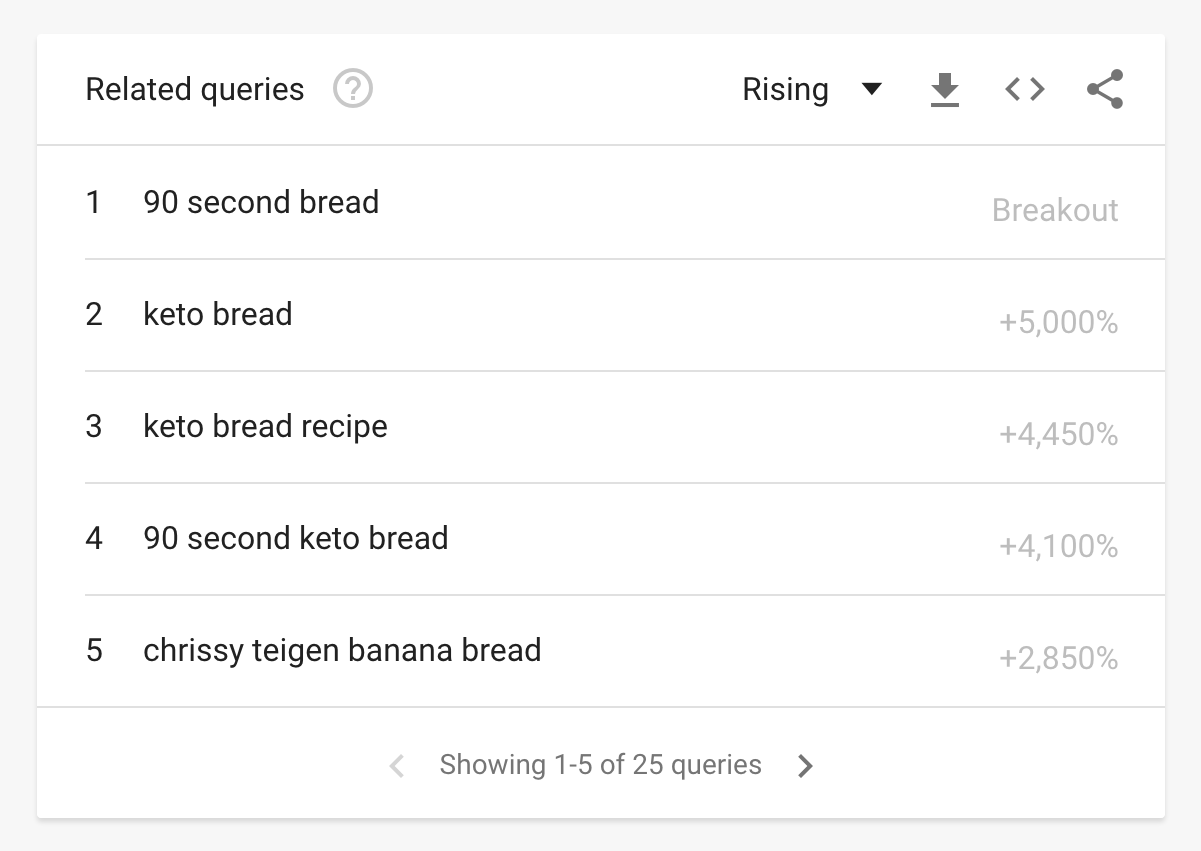Viewport: 1201px width, 851px height.
Task: Open the Related queries help icon
Action: [x=353, y=90]
